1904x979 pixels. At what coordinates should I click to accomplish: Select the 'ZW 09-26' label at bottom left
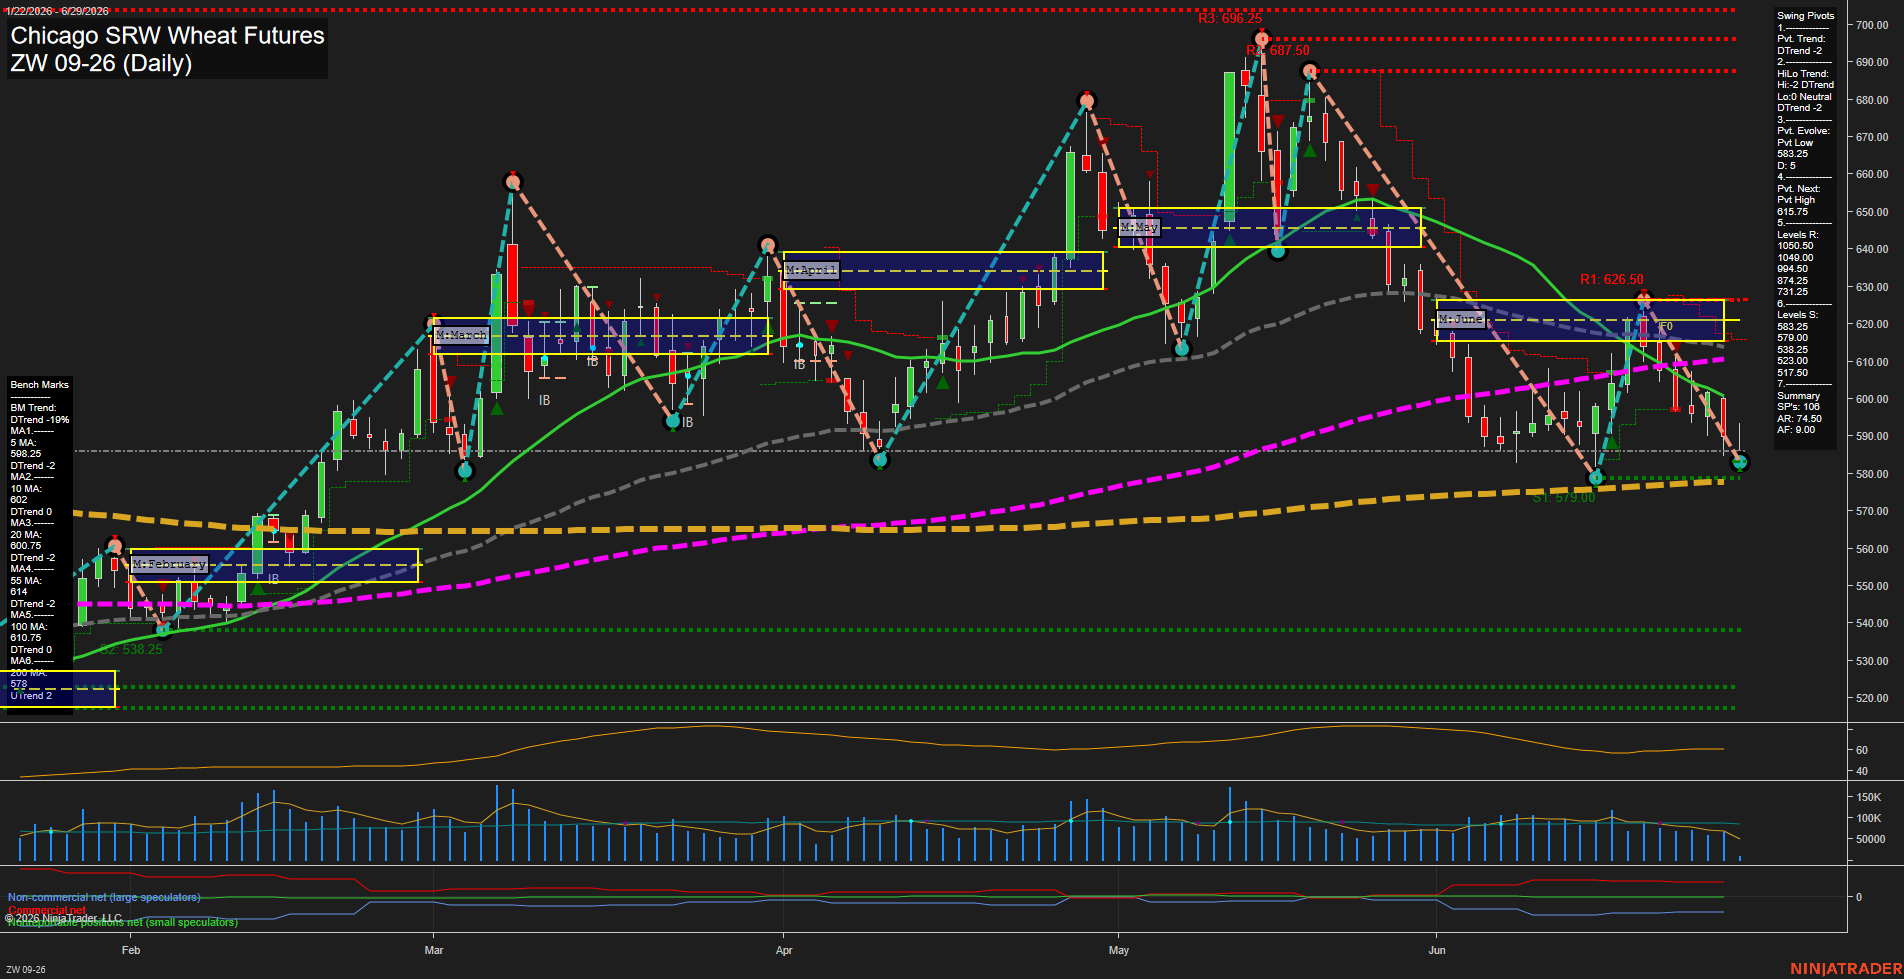click(x=26, y=970)
